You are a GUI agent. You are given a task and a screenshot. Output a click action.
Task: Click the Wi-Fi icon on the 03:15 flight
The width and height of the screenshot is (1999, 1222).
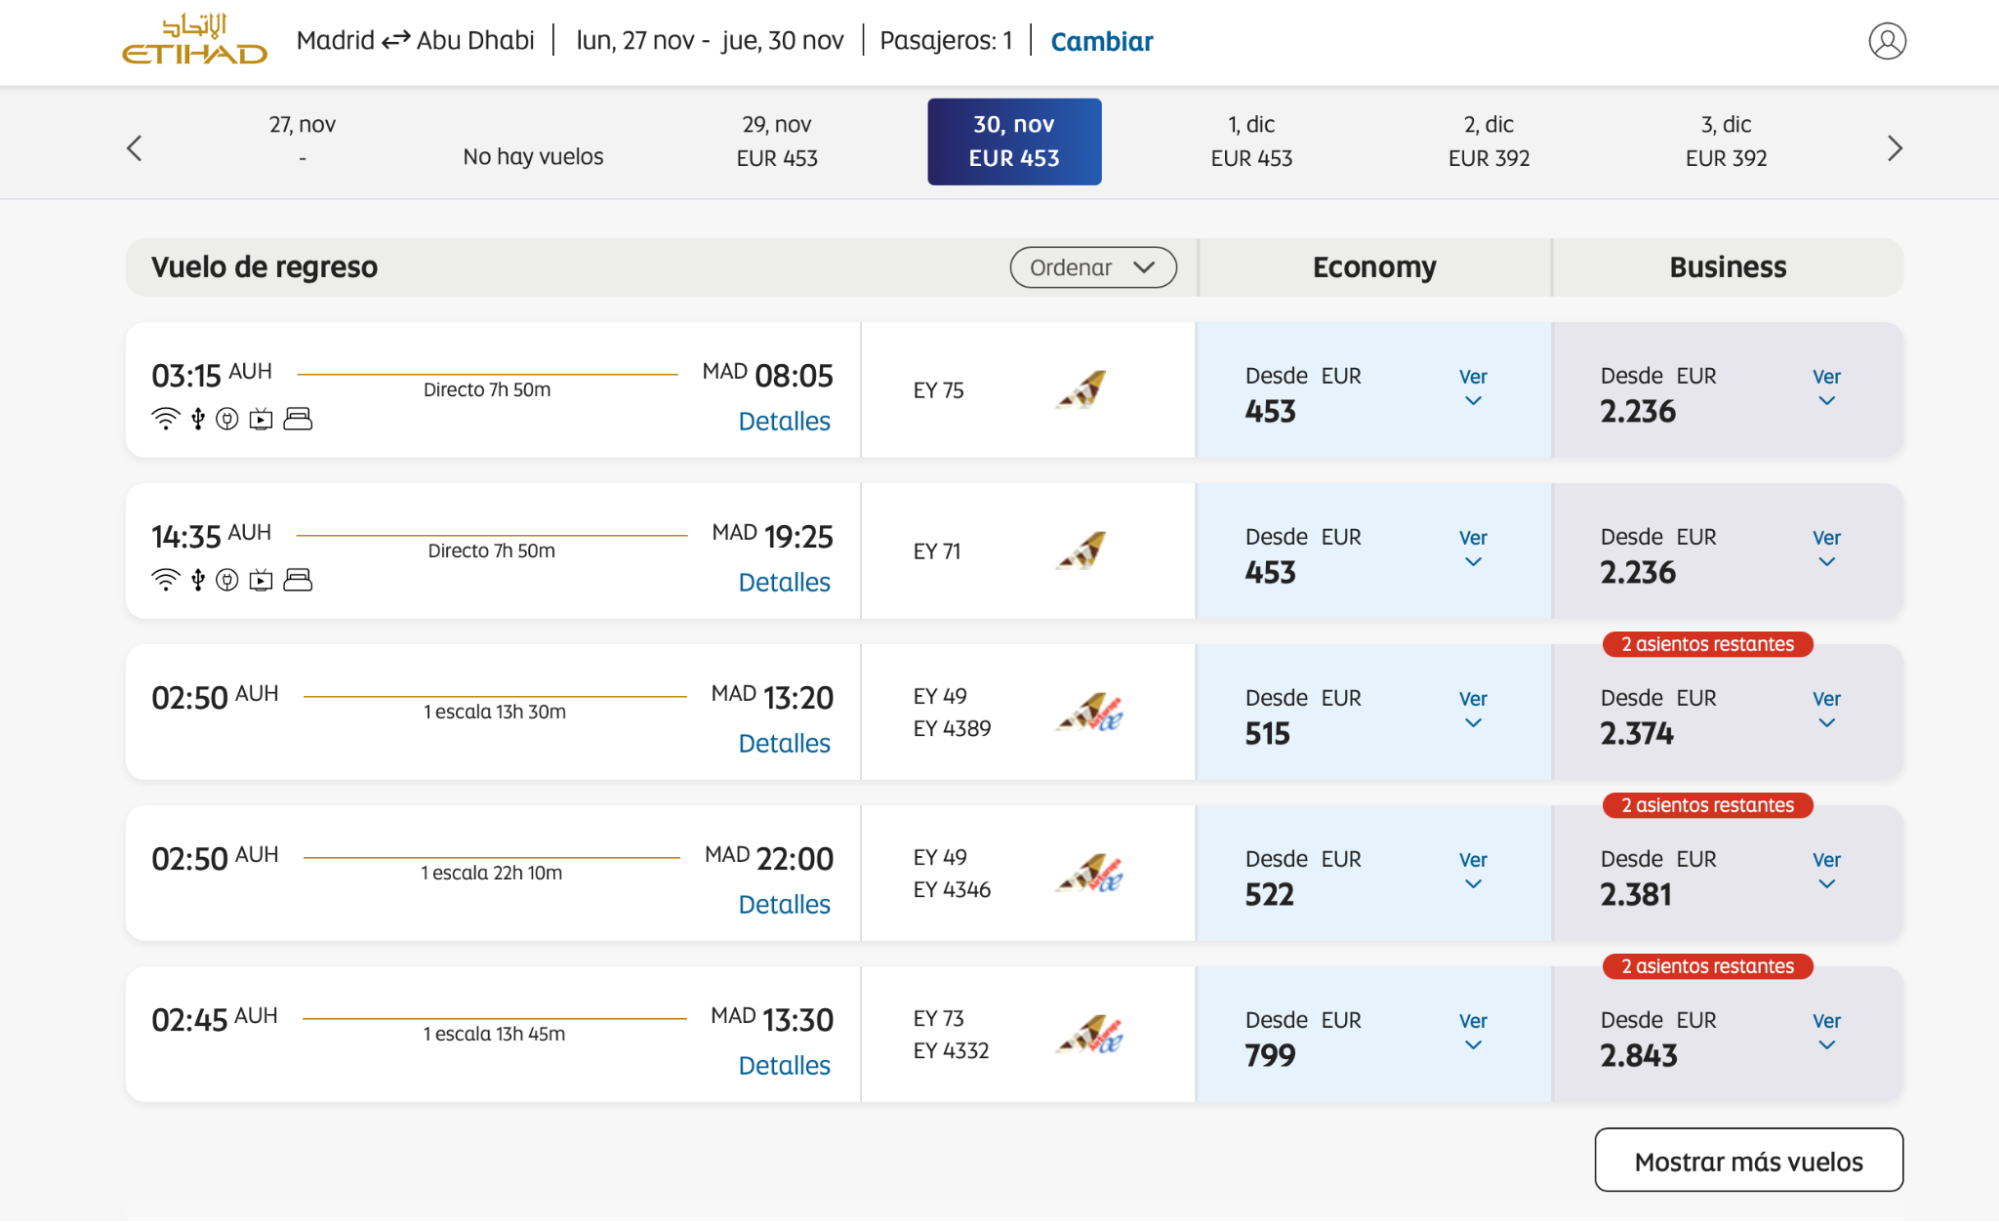[165, 419]
